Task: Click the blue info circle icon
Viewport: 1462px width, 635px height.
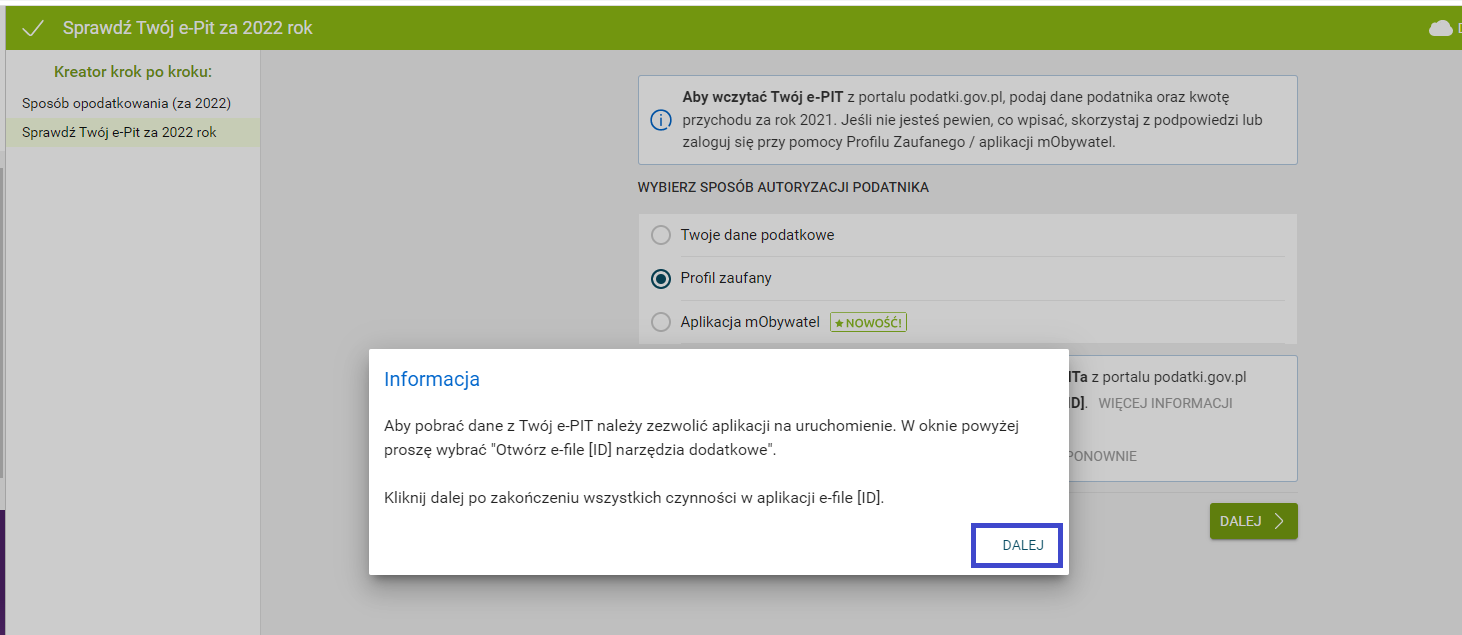Action: click(660, 120)
